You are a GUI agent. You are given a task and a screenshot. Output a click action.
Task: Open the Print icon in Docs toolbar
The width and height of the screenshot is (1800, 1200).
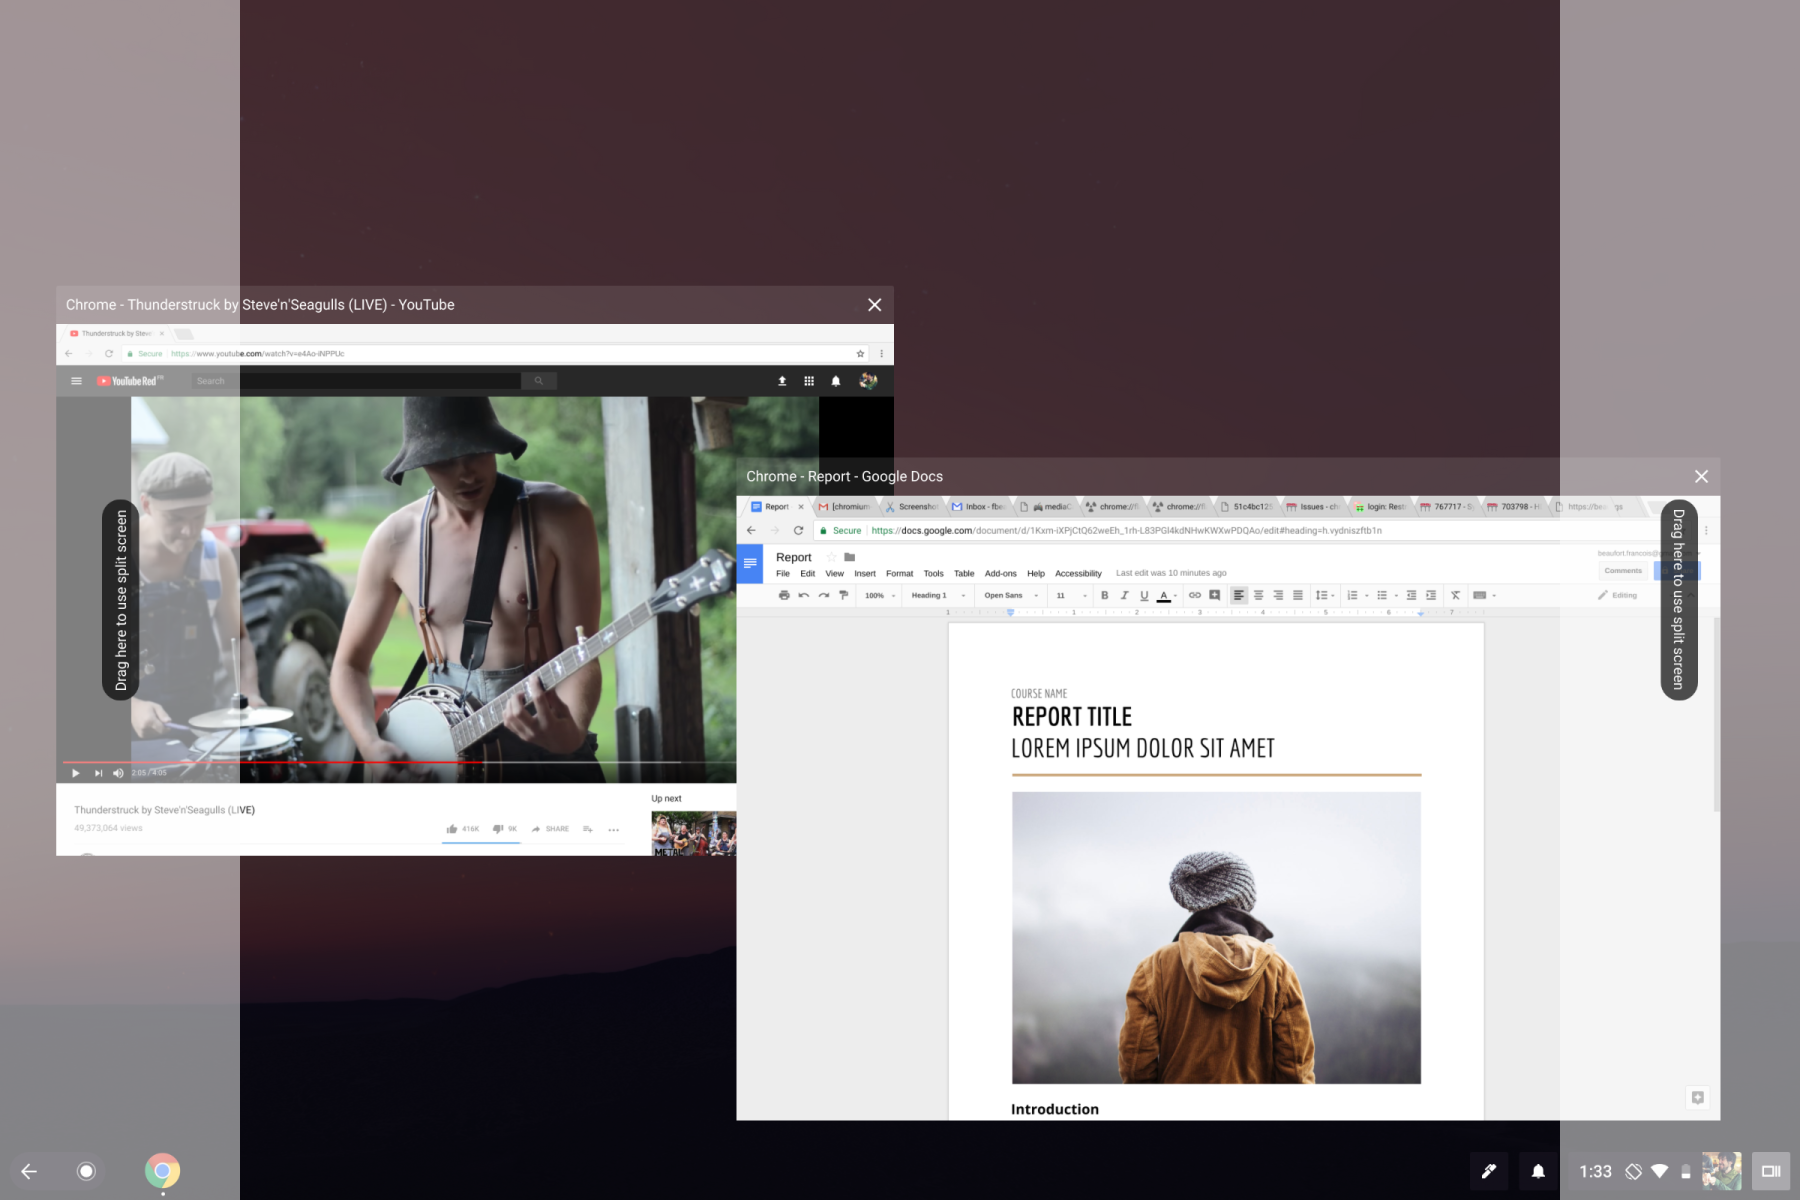[x=785, y=595]
